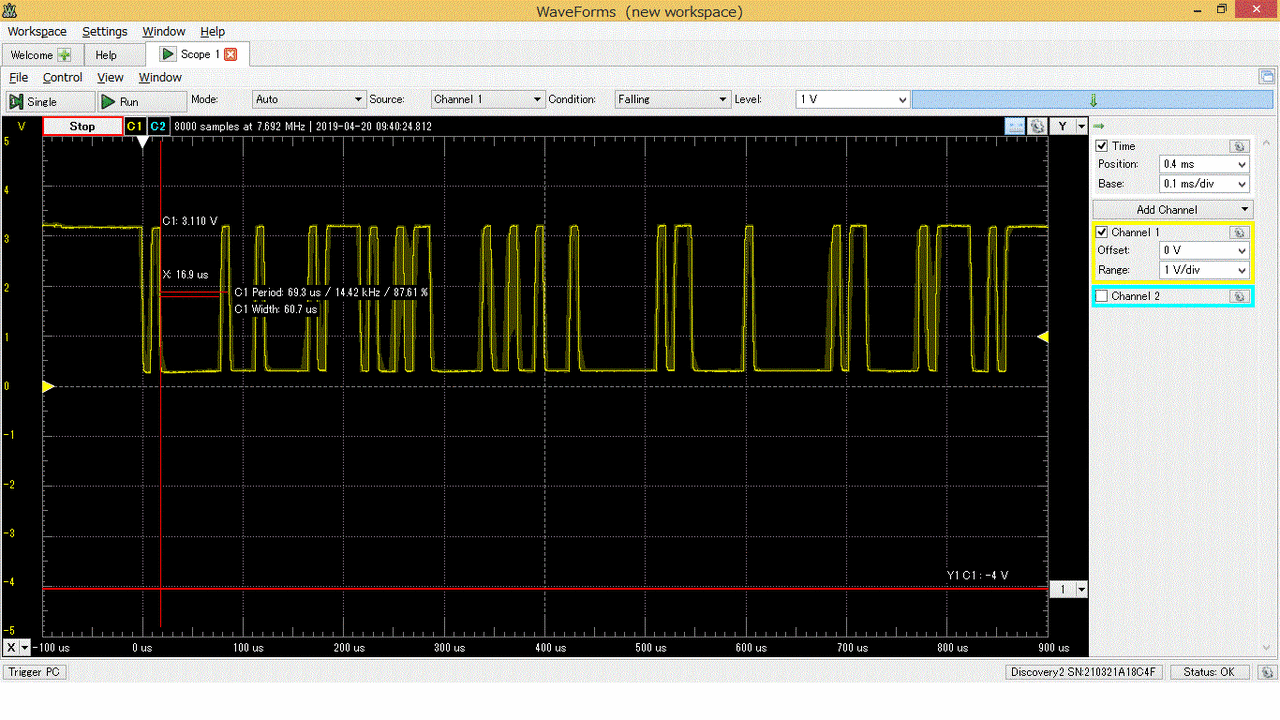Click the Stop status button
This screenshot has height=720, width=1280.
tap(82, 126)
